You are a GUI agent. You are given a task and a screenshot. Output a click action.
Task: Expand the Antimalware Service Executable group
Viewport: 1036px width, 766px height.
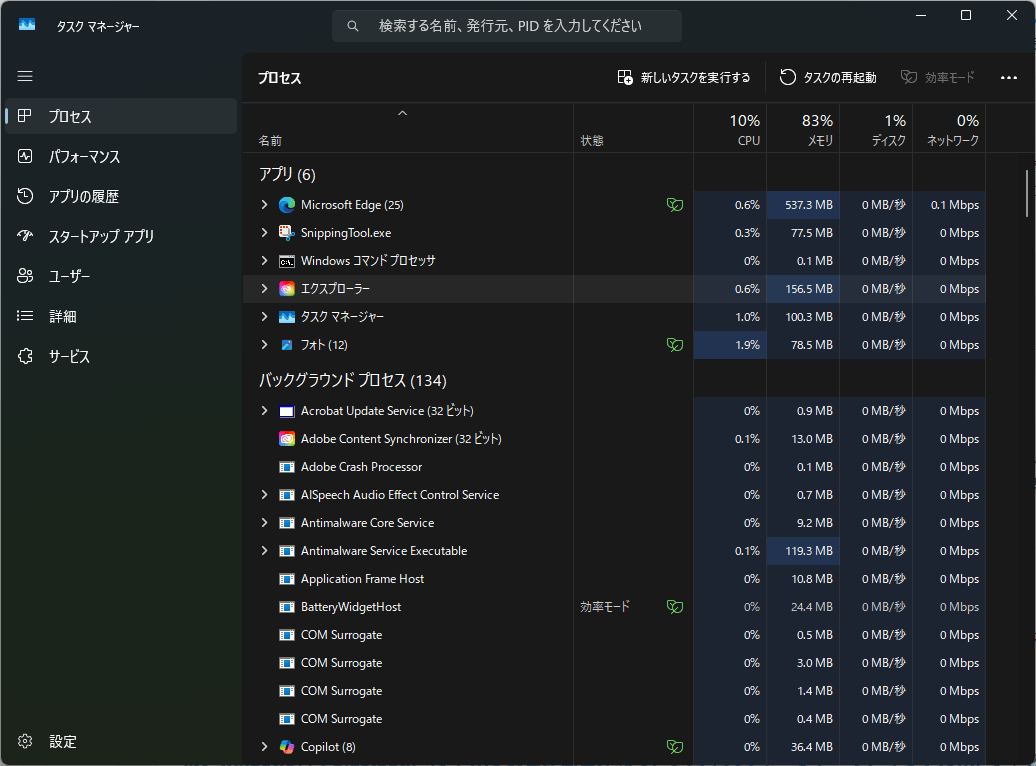tap(264, 551)
